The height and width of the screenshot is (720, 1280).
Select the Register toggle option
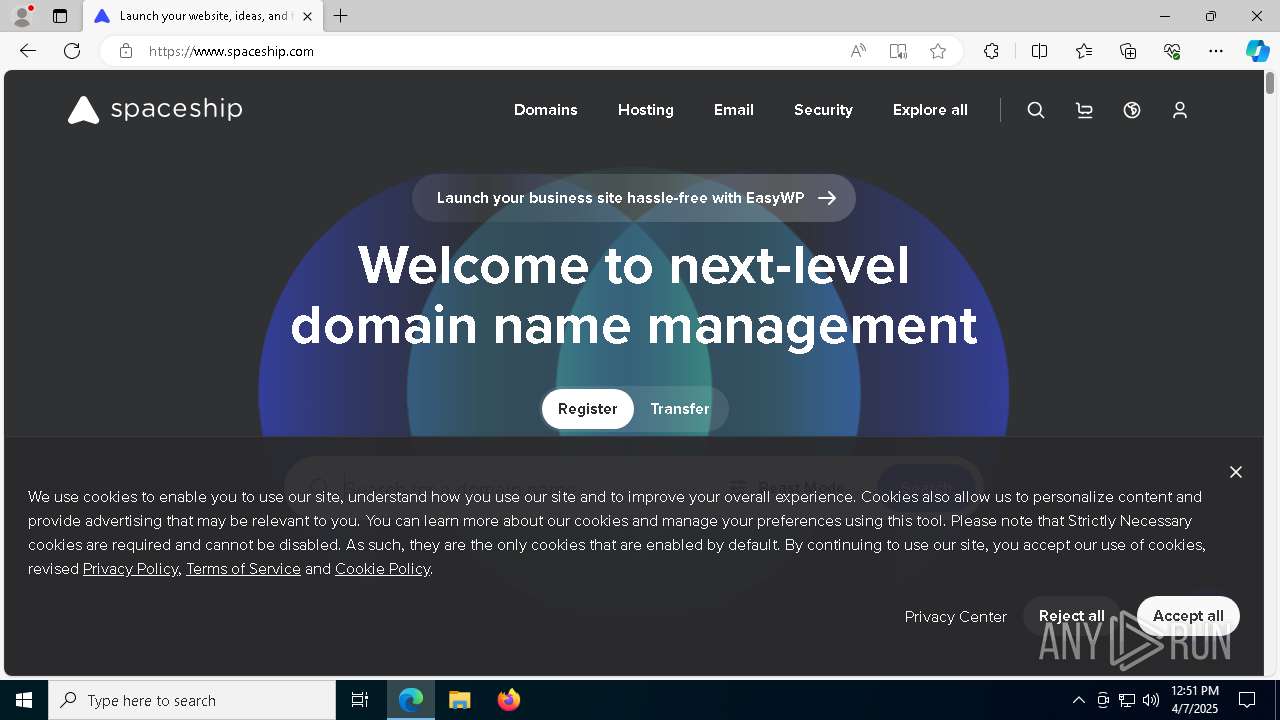588,409
